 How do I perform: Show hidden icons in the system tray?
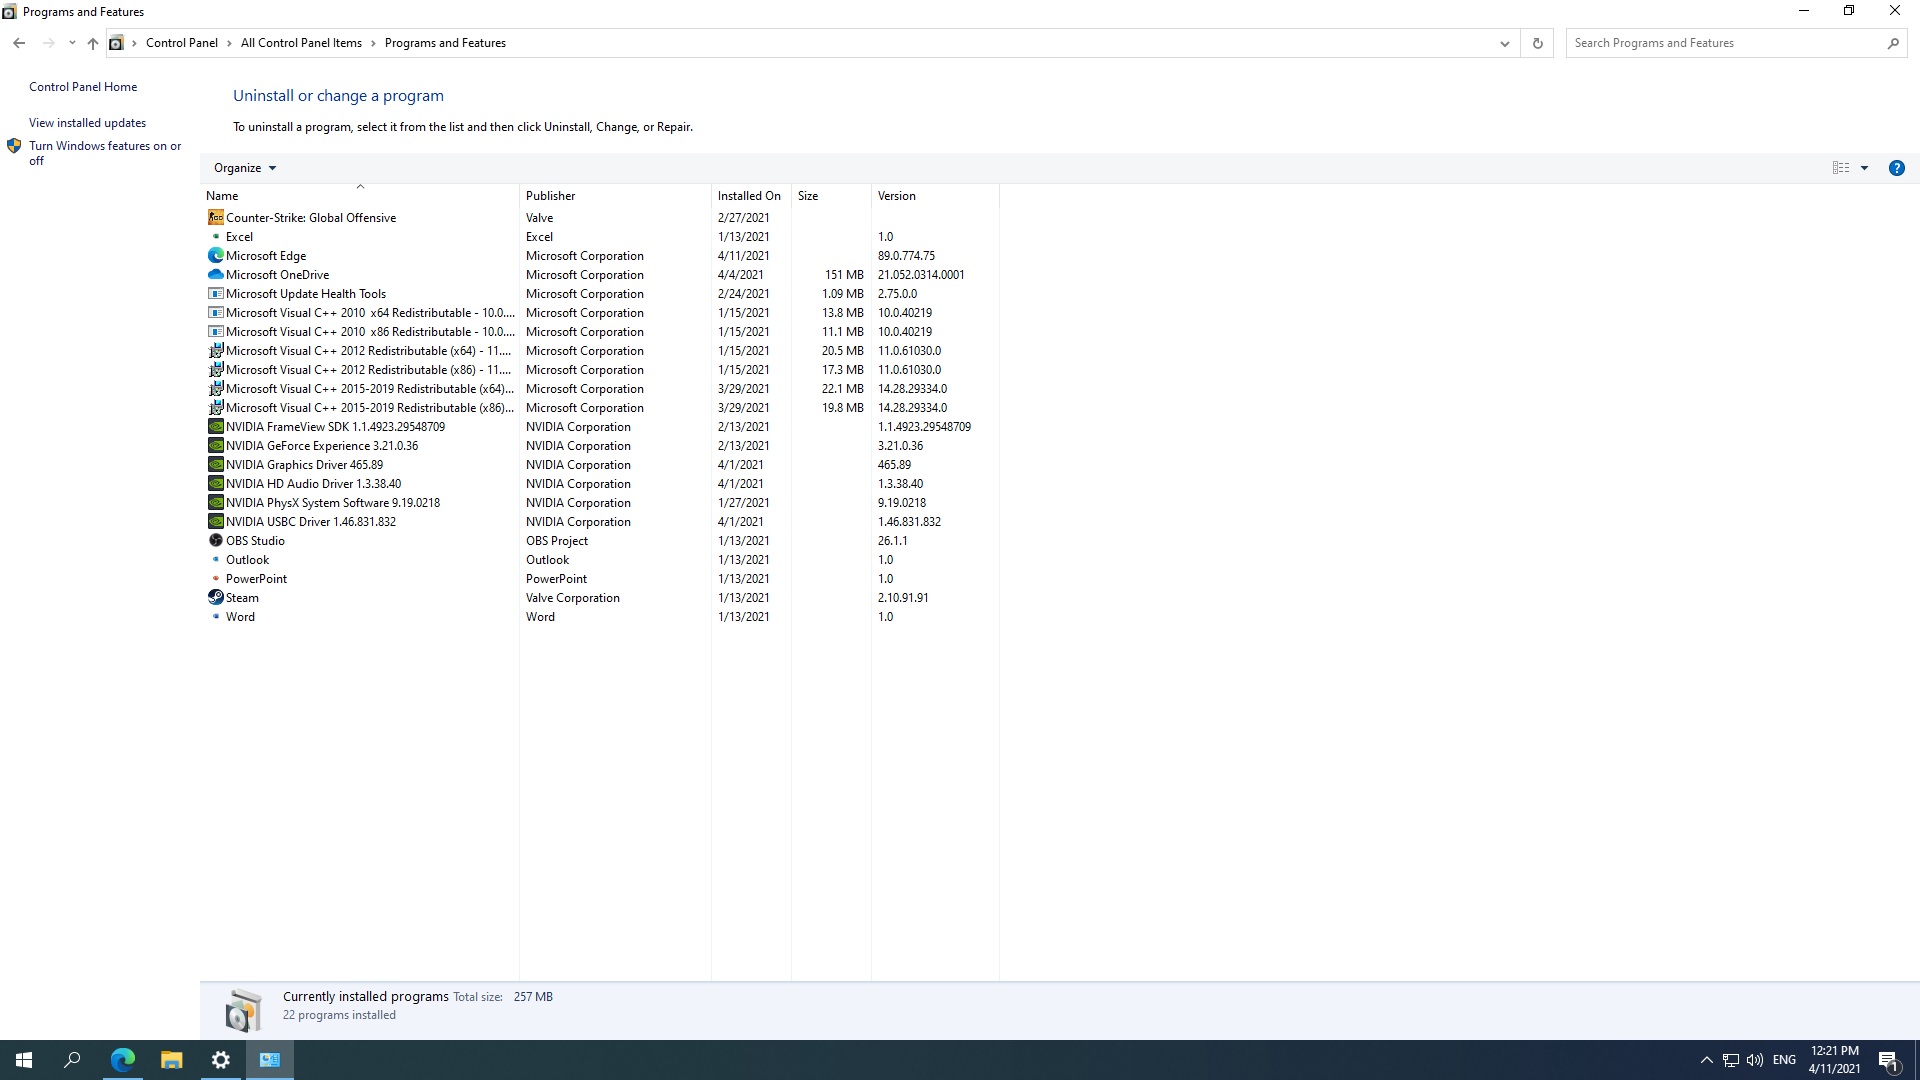(x=1707, y=1060)
